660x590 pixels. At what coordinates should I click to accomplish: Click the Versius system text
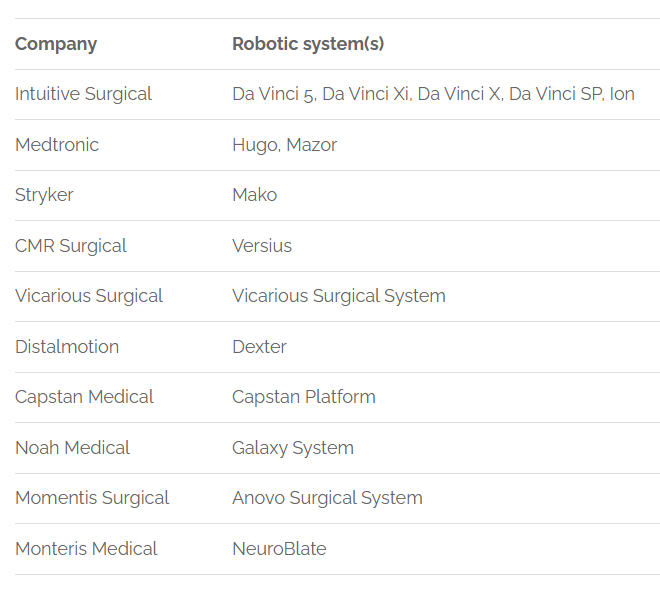262,246
